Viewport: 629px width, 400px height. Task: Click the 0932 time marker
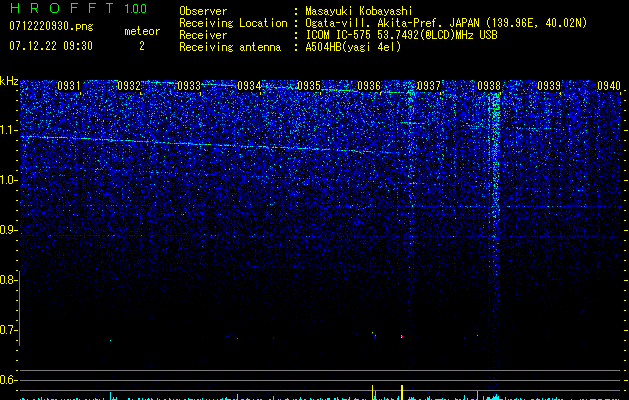tap(129, 85)
